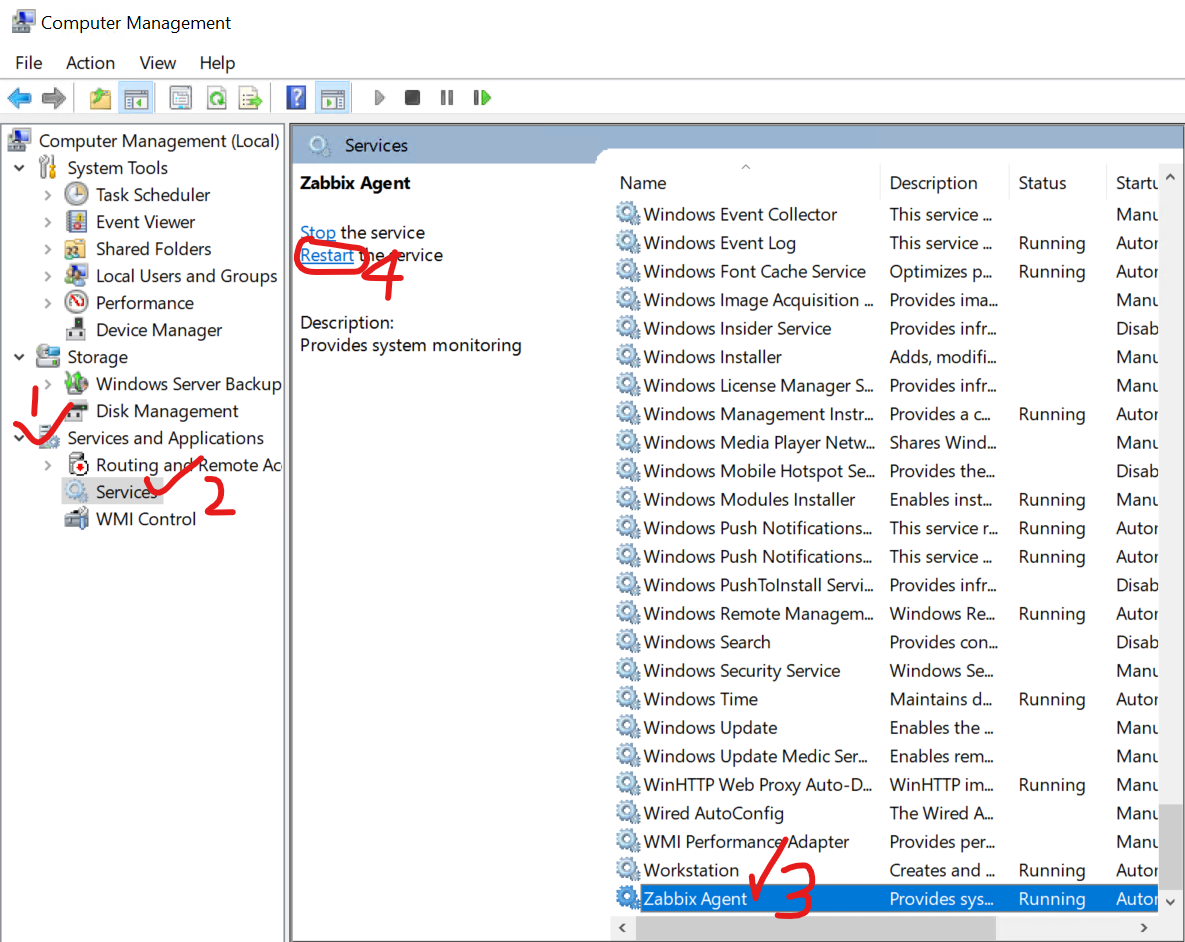
Task: Select Windows Security Service row
Action: tap(886, 671)
